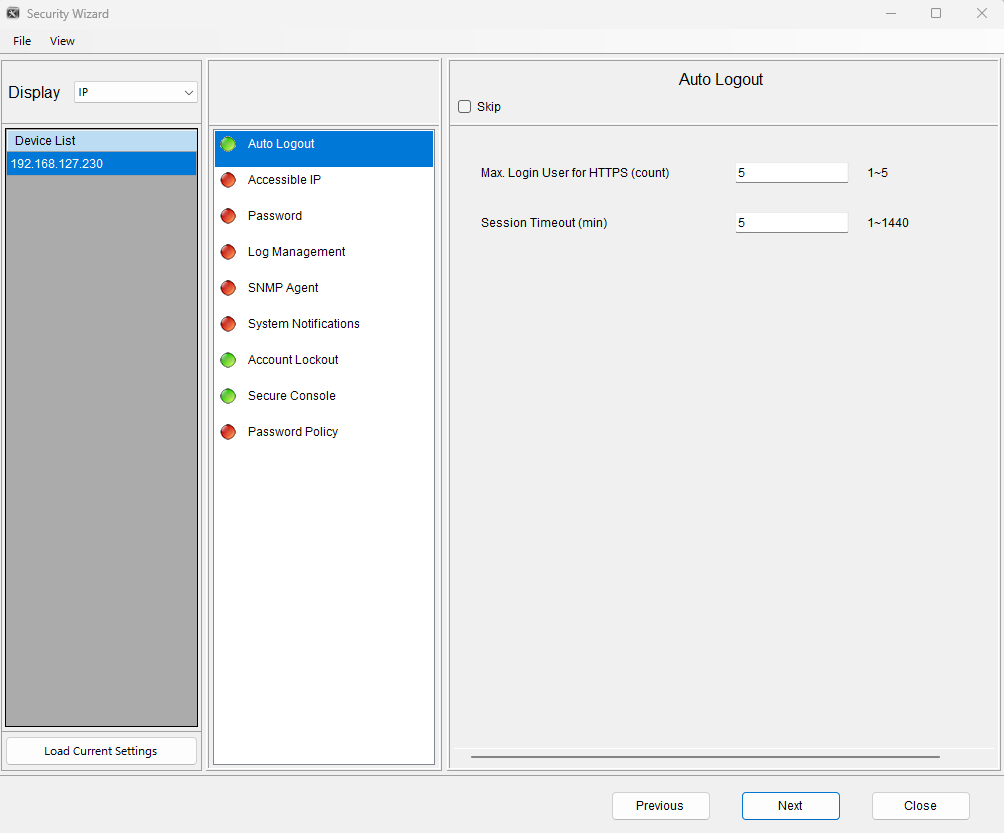Click the red status icon beside Accessible IP
Image resolution: width=1004 pixels, height=833 pixels.
tap(228, 180)
